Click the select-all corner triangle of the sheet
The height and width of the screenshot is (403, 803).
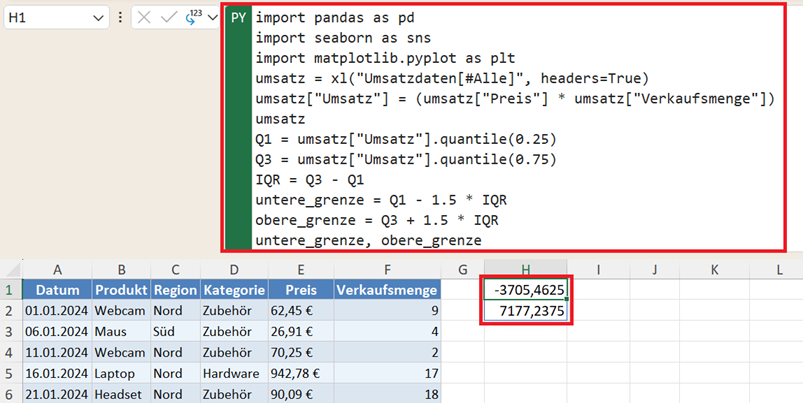tap(14, 270)
